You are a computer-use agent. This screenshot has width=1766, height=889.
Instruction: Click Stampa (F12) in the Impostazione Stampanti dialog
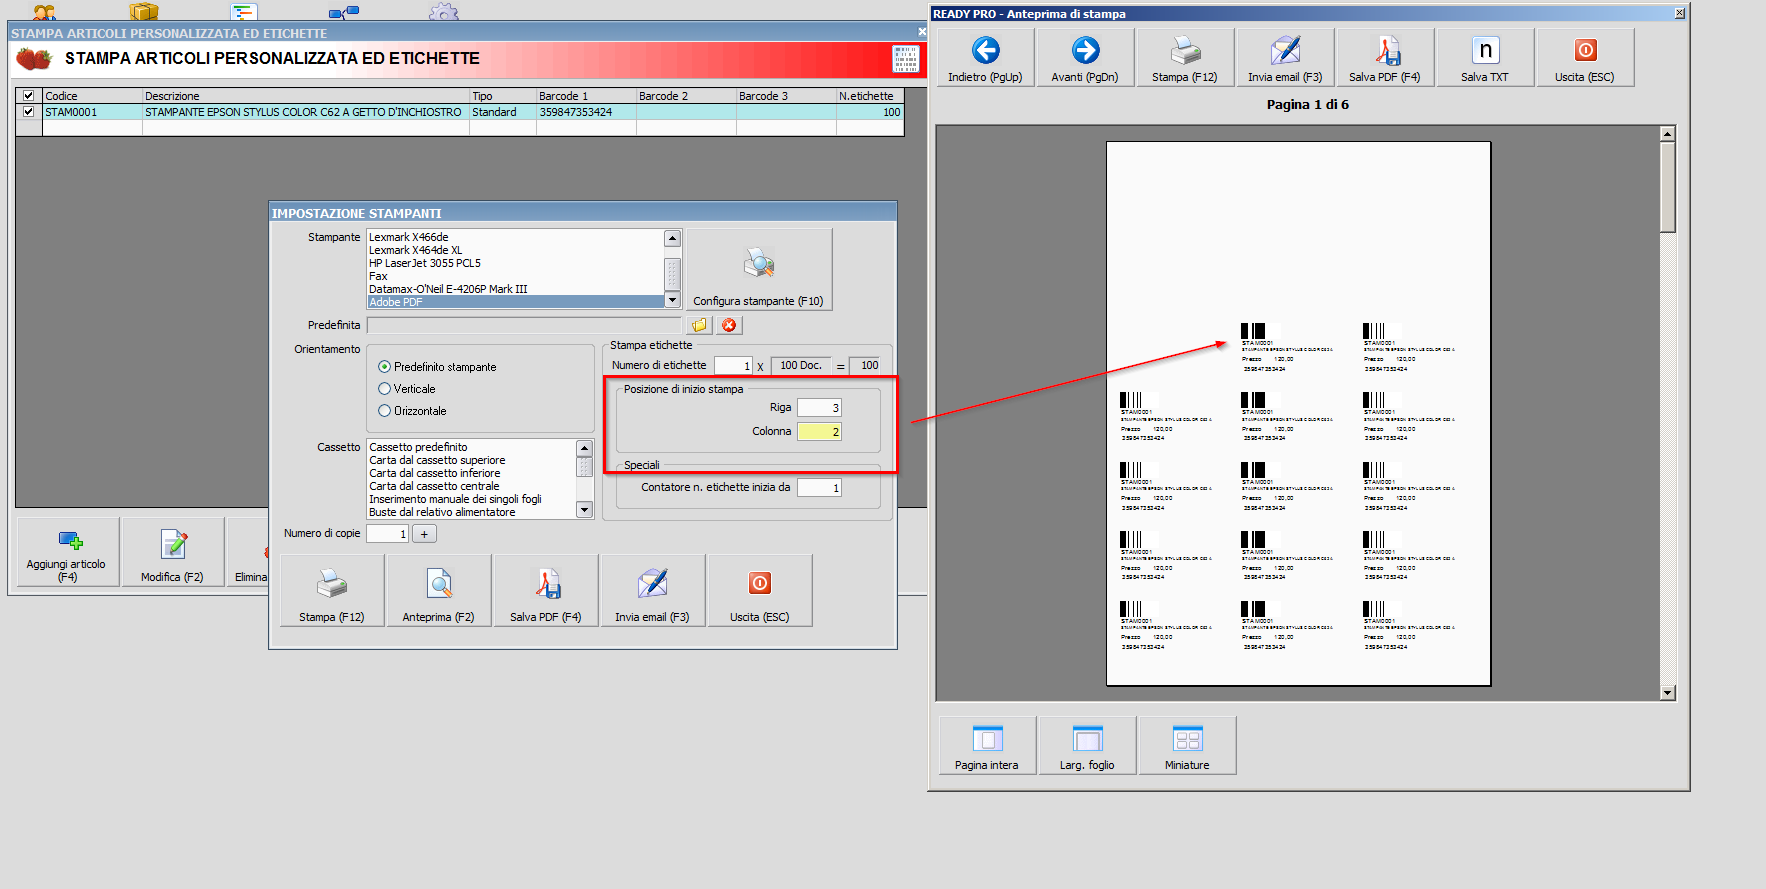pyautogui.click(x=332, y=591)
